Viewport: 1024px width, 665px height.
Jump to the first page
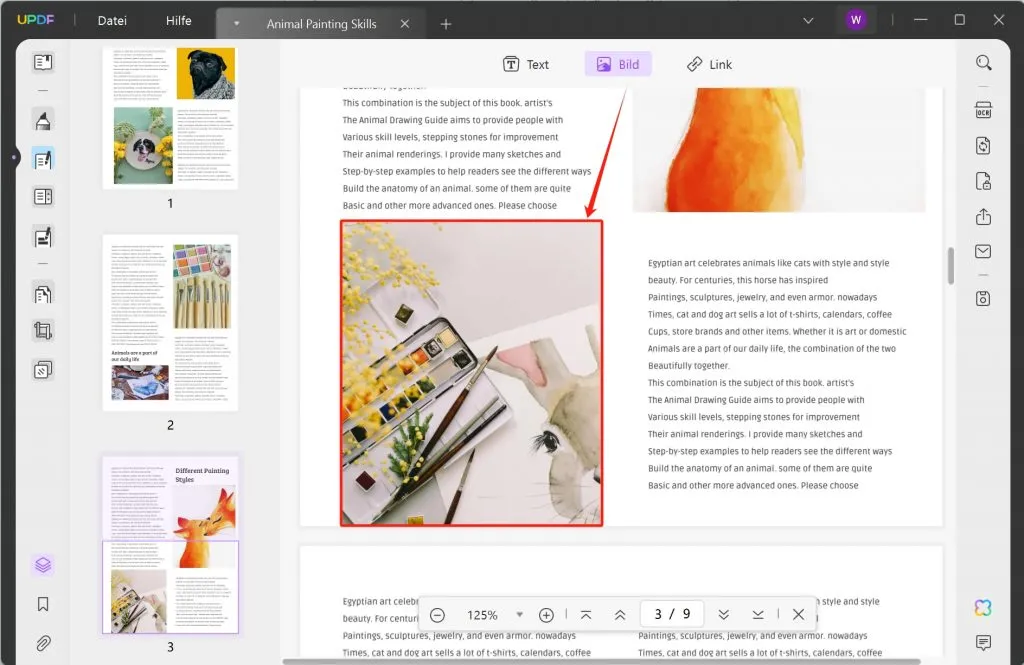pos(586,615)
